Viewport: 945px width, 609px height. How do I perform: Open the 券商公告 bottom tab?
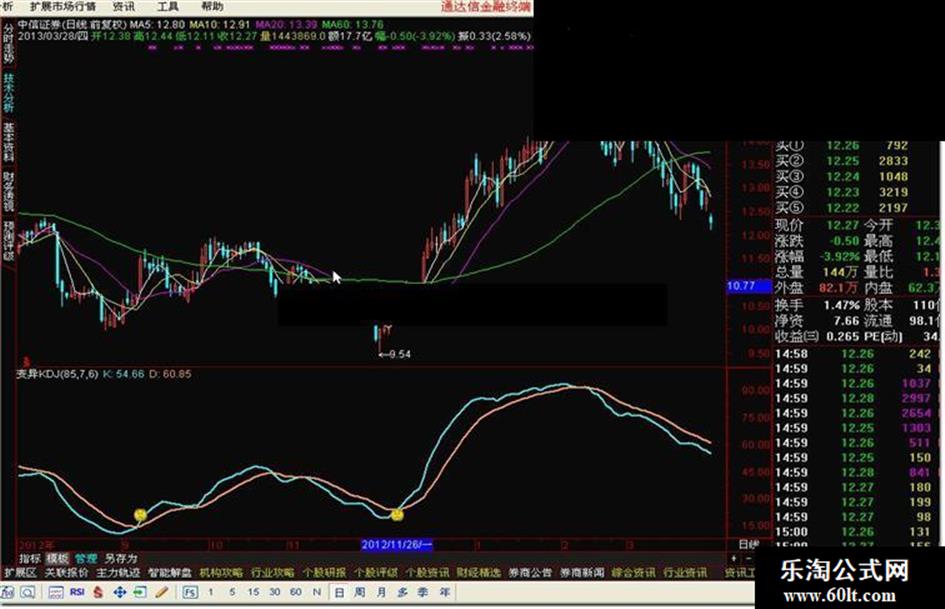530,572
